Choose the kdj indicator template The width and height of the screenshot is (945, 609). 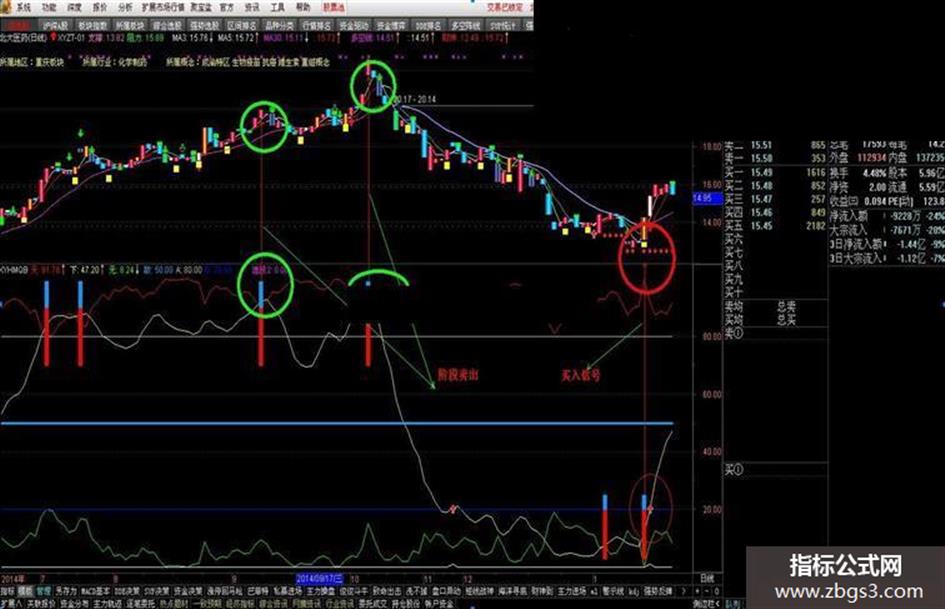(633, 591)
